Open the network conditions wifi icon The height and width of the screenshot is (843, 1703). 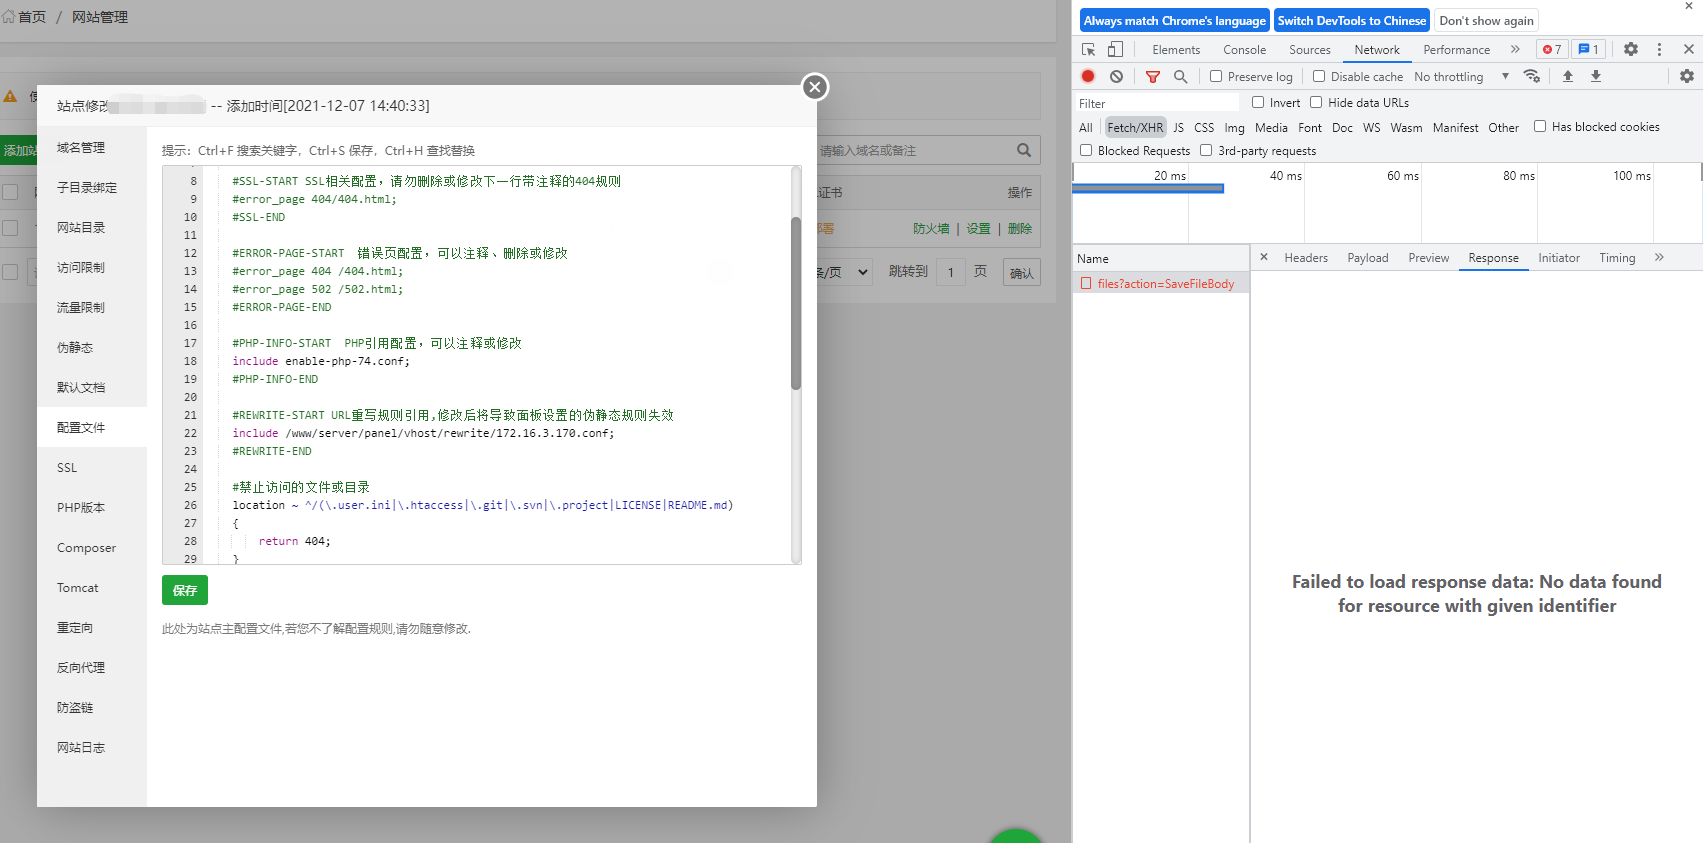(x=1531, y=76)
